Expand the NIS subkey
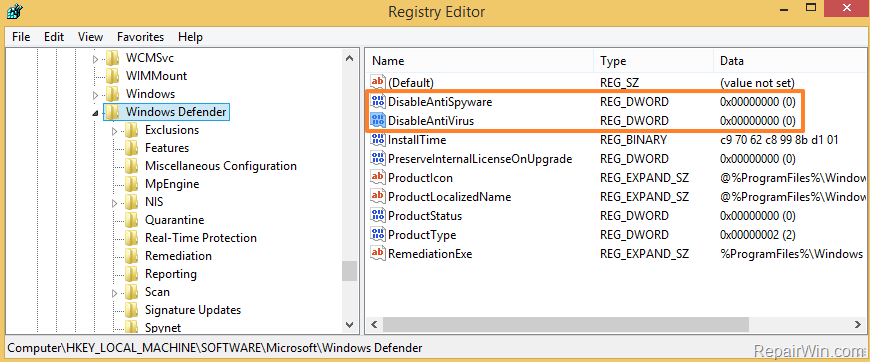Screen dimensions: 870x362 (114, 203)
